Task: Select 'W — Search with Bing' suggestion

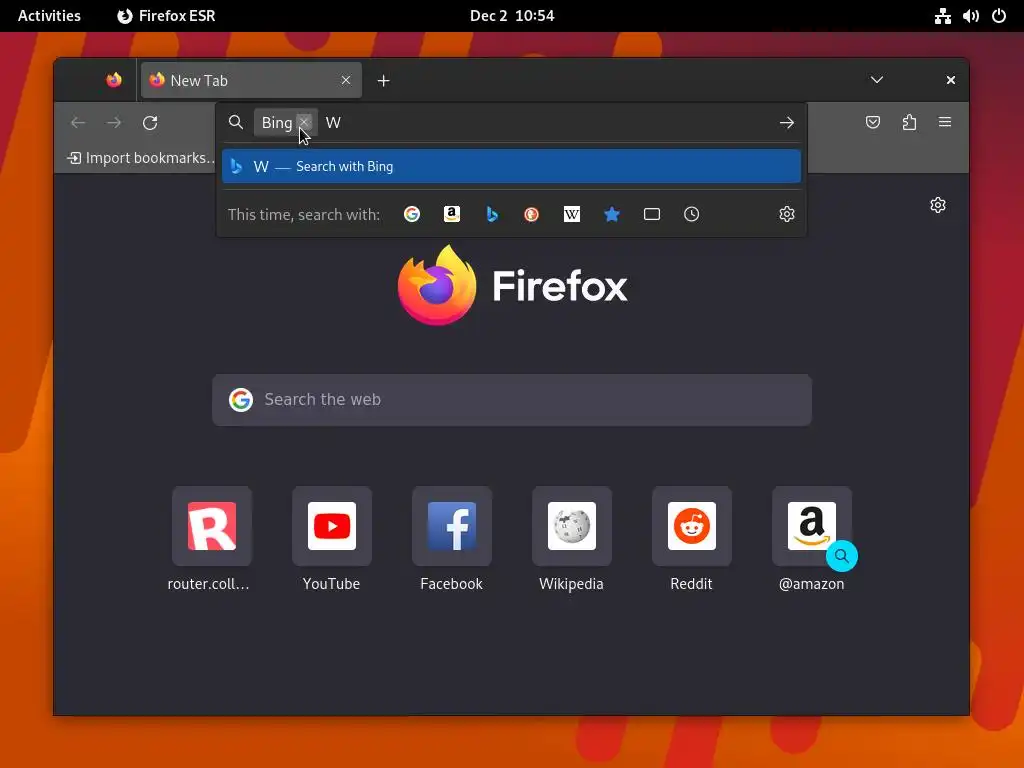Action: pyautogui.click(x=511, y=167)
